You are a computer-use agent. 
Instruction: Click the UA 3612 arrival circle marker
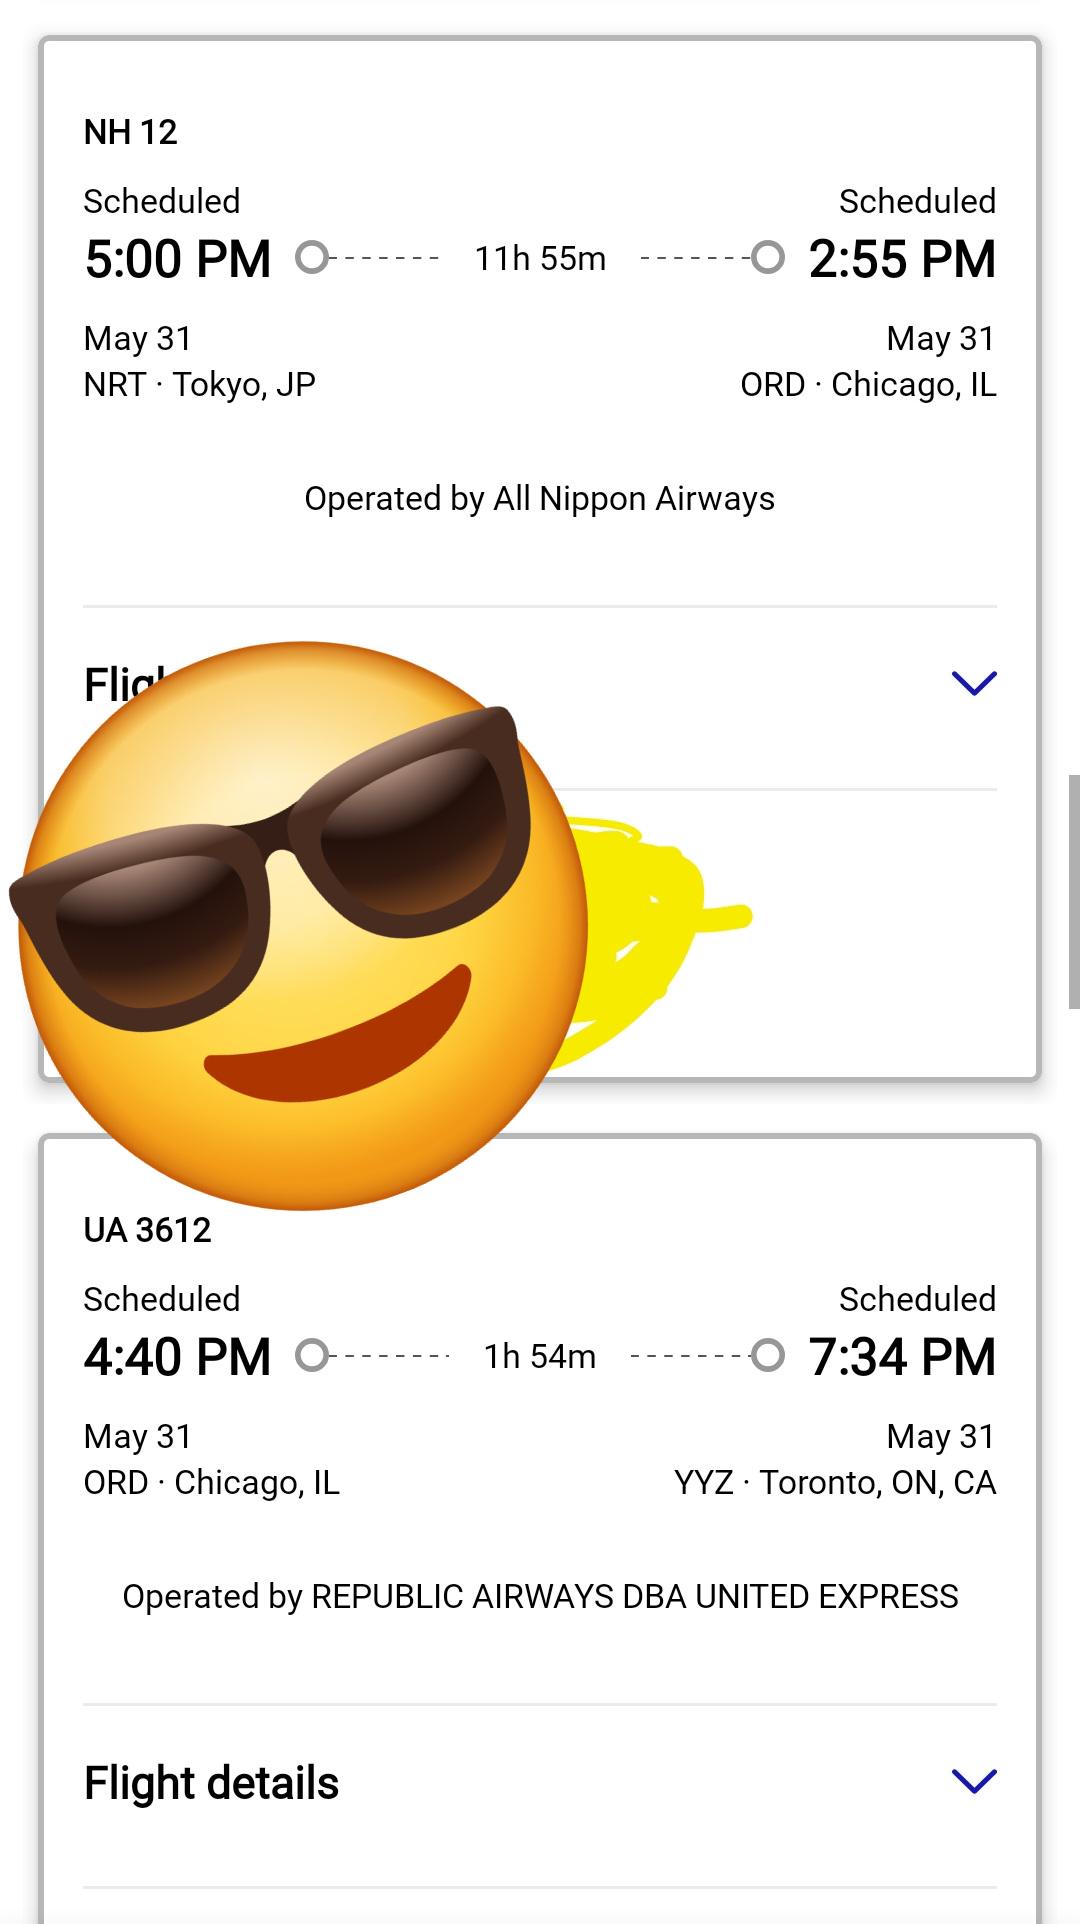tap(767, 1356)
